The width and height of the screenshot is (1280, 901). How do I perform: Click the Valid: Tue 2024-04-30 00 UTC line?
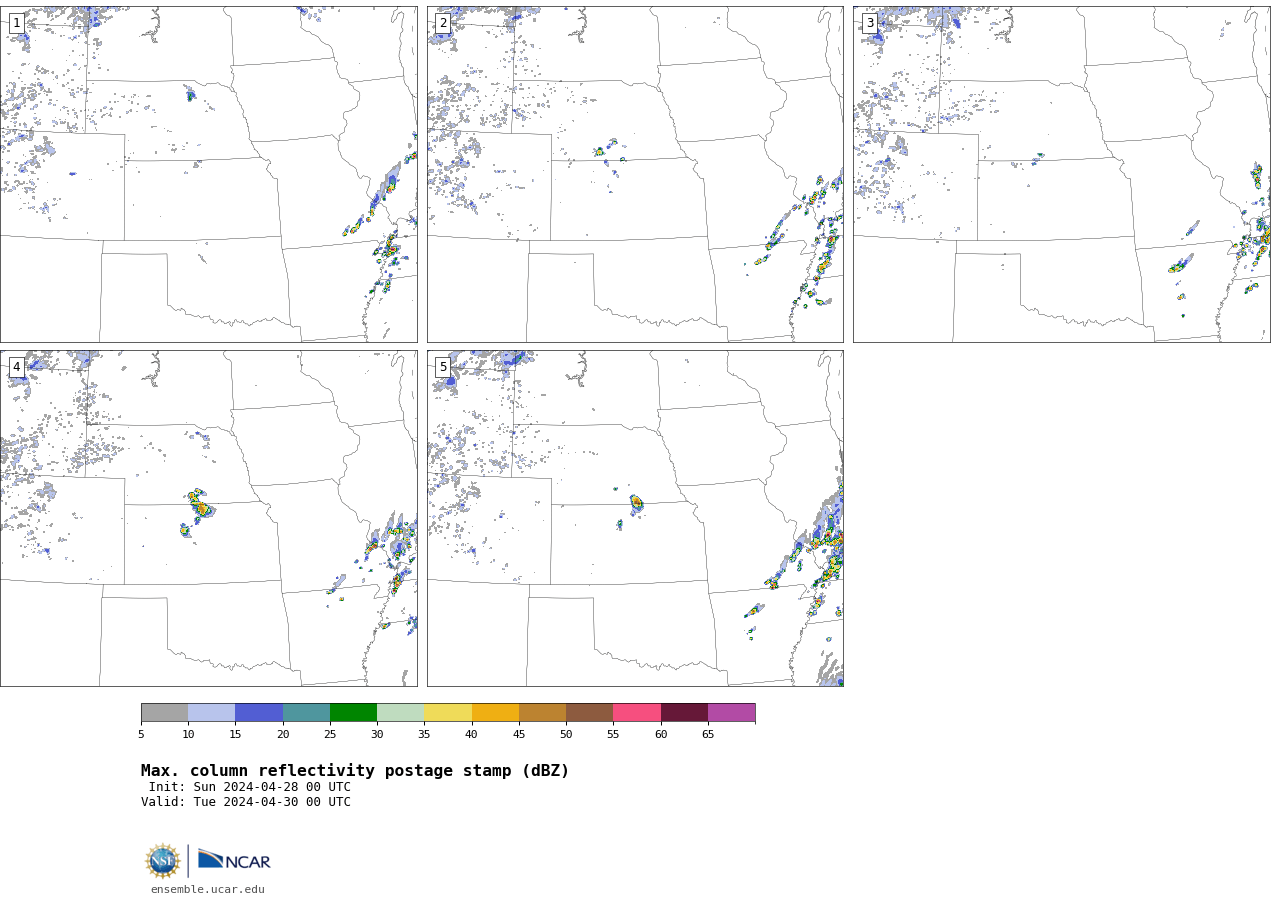pos(246,802)
